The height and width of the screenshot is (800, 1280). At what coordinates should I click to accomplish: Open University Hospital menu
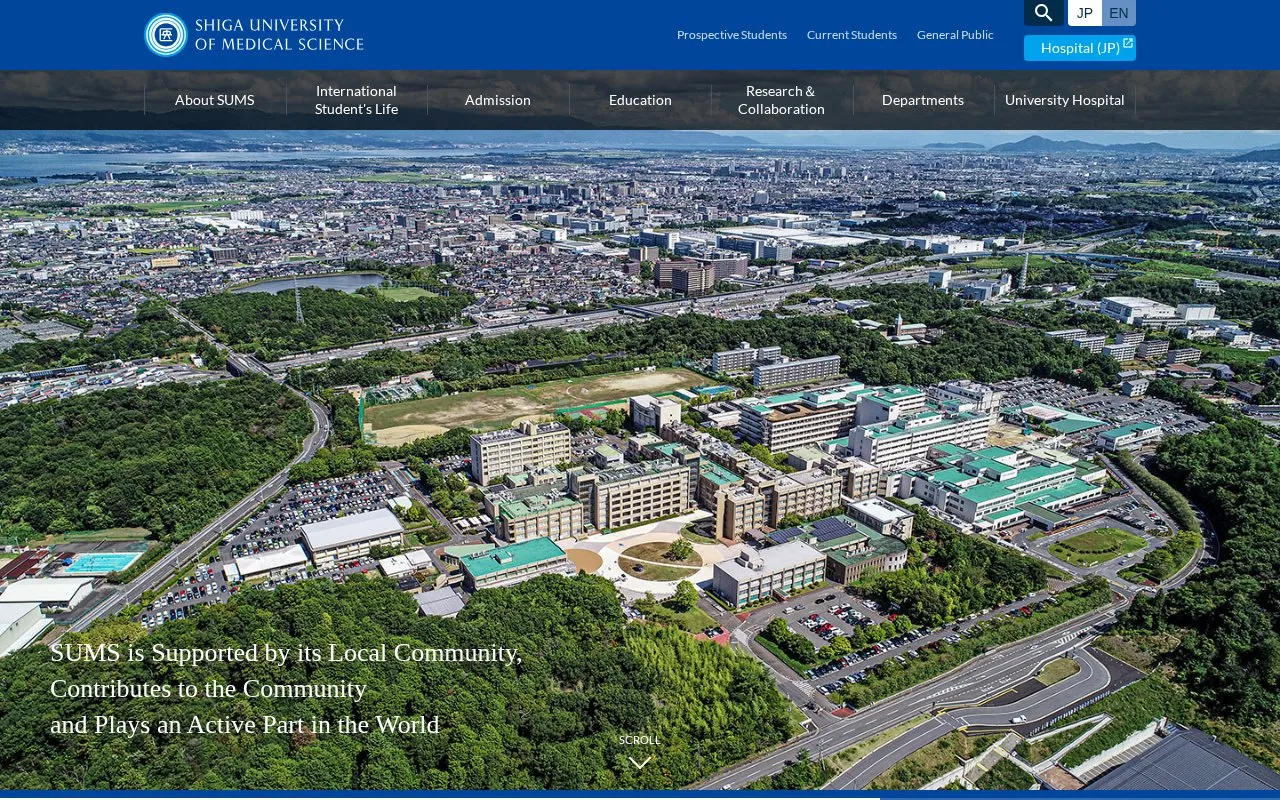[1065, 100]
